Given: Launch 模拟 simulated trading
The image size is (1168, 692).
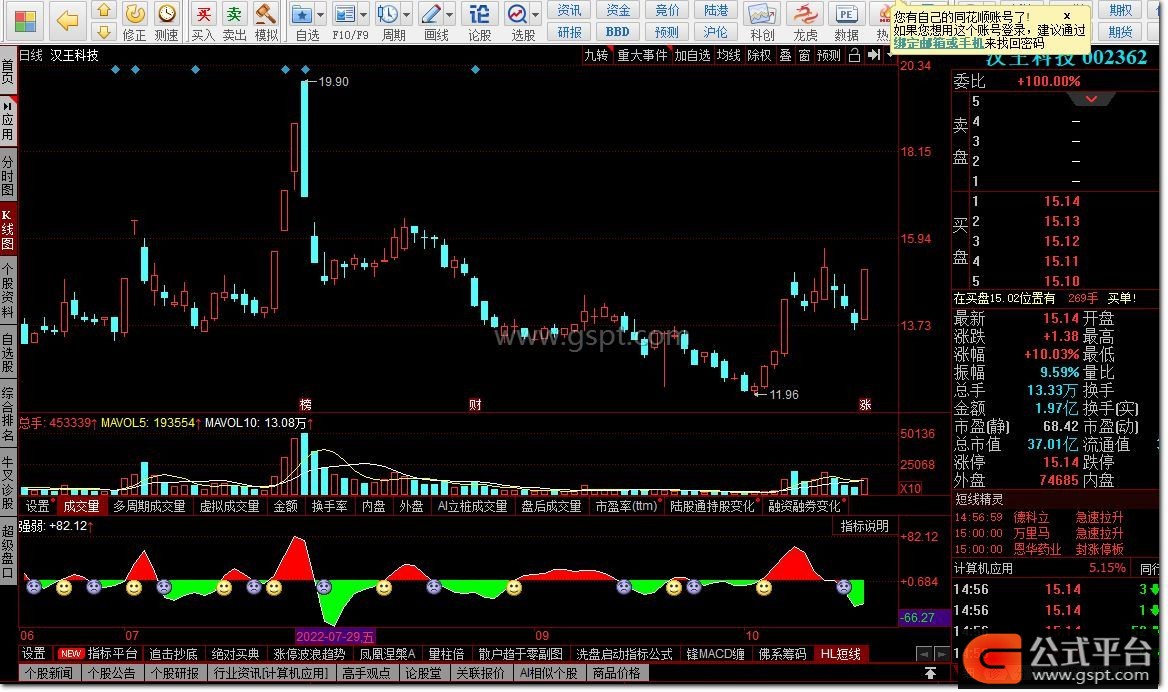Looking at the screenshot, I should [x=266, y=22].
